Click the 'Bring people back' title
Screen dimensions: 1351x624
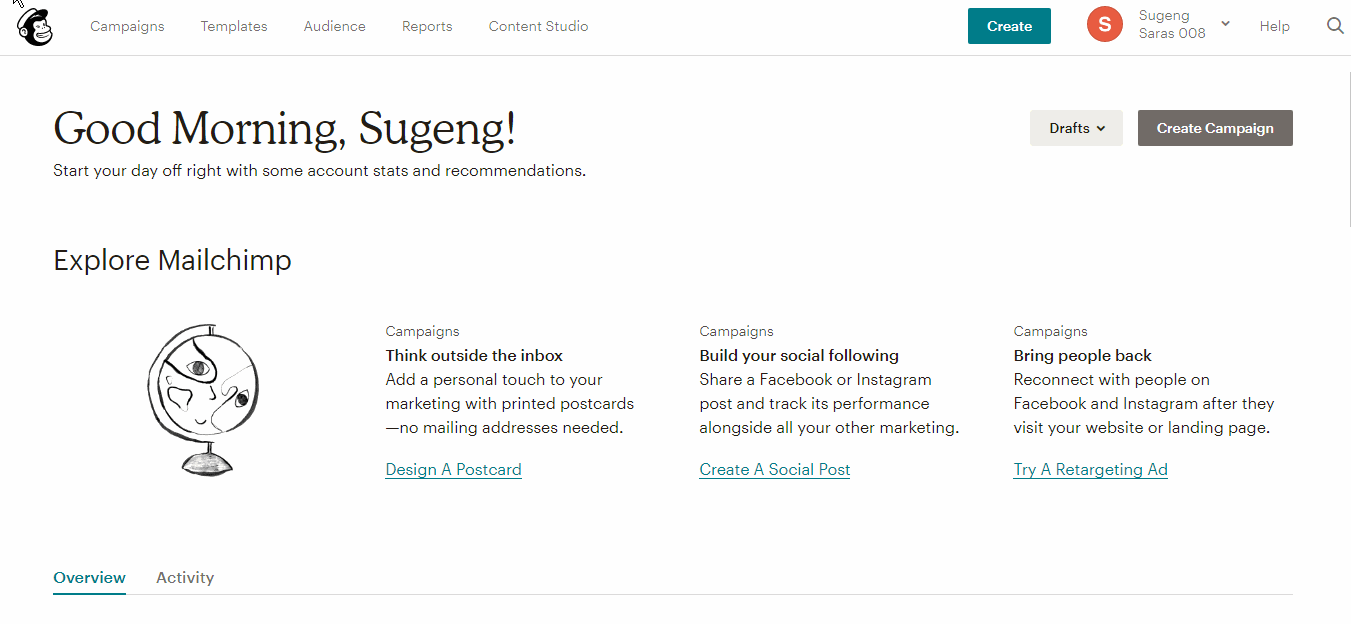click(1082, 356)
